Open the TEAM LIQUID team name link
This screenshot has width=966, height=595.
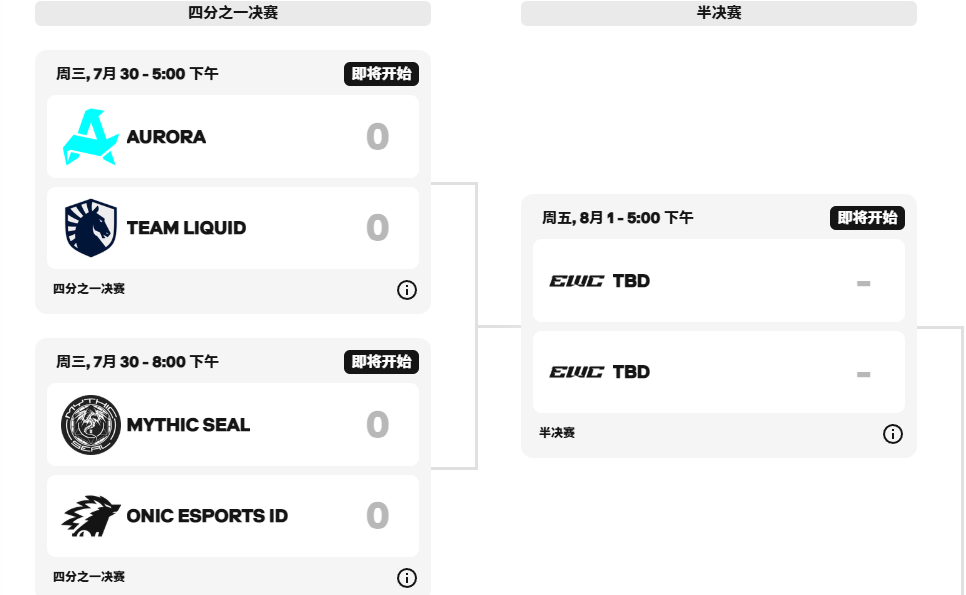pos(186,228)
